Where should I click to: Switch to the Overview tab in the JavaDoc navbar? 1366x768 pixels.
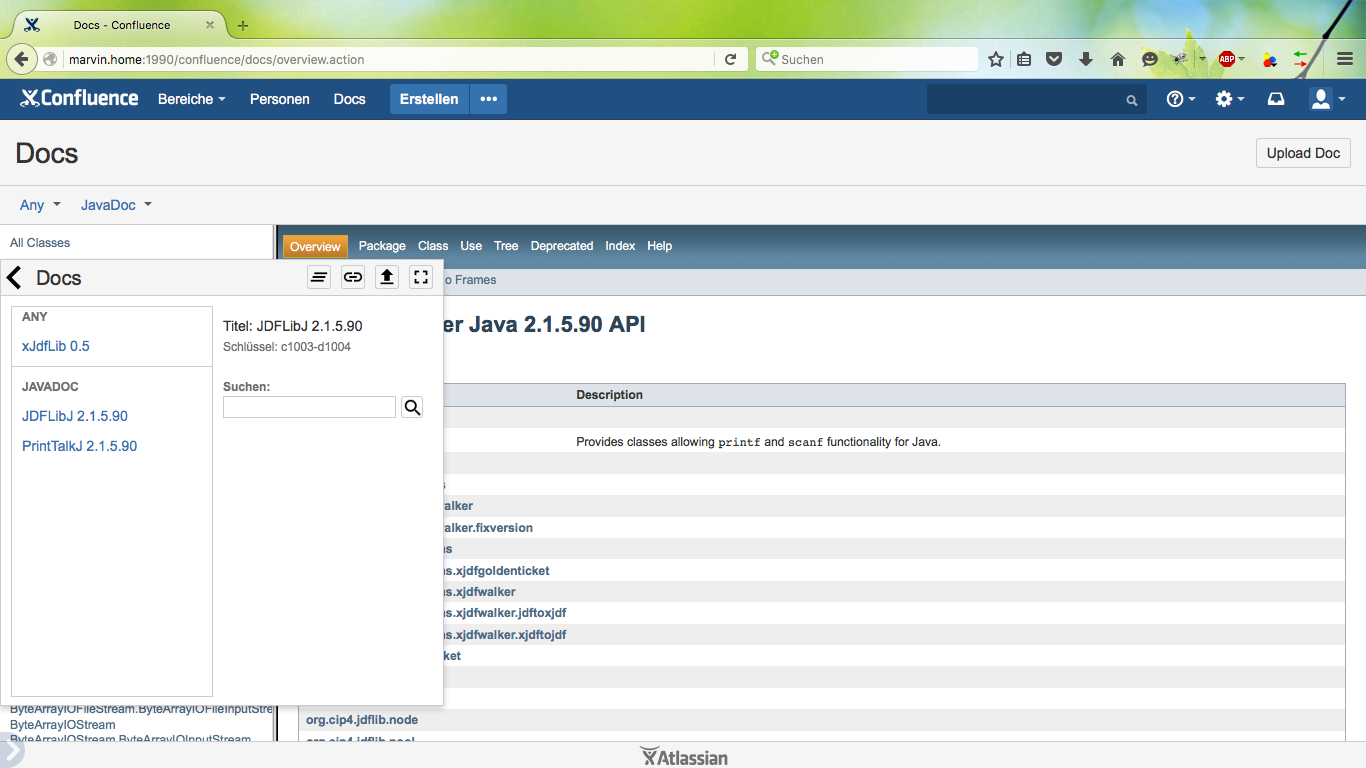(x=315, y=246)
